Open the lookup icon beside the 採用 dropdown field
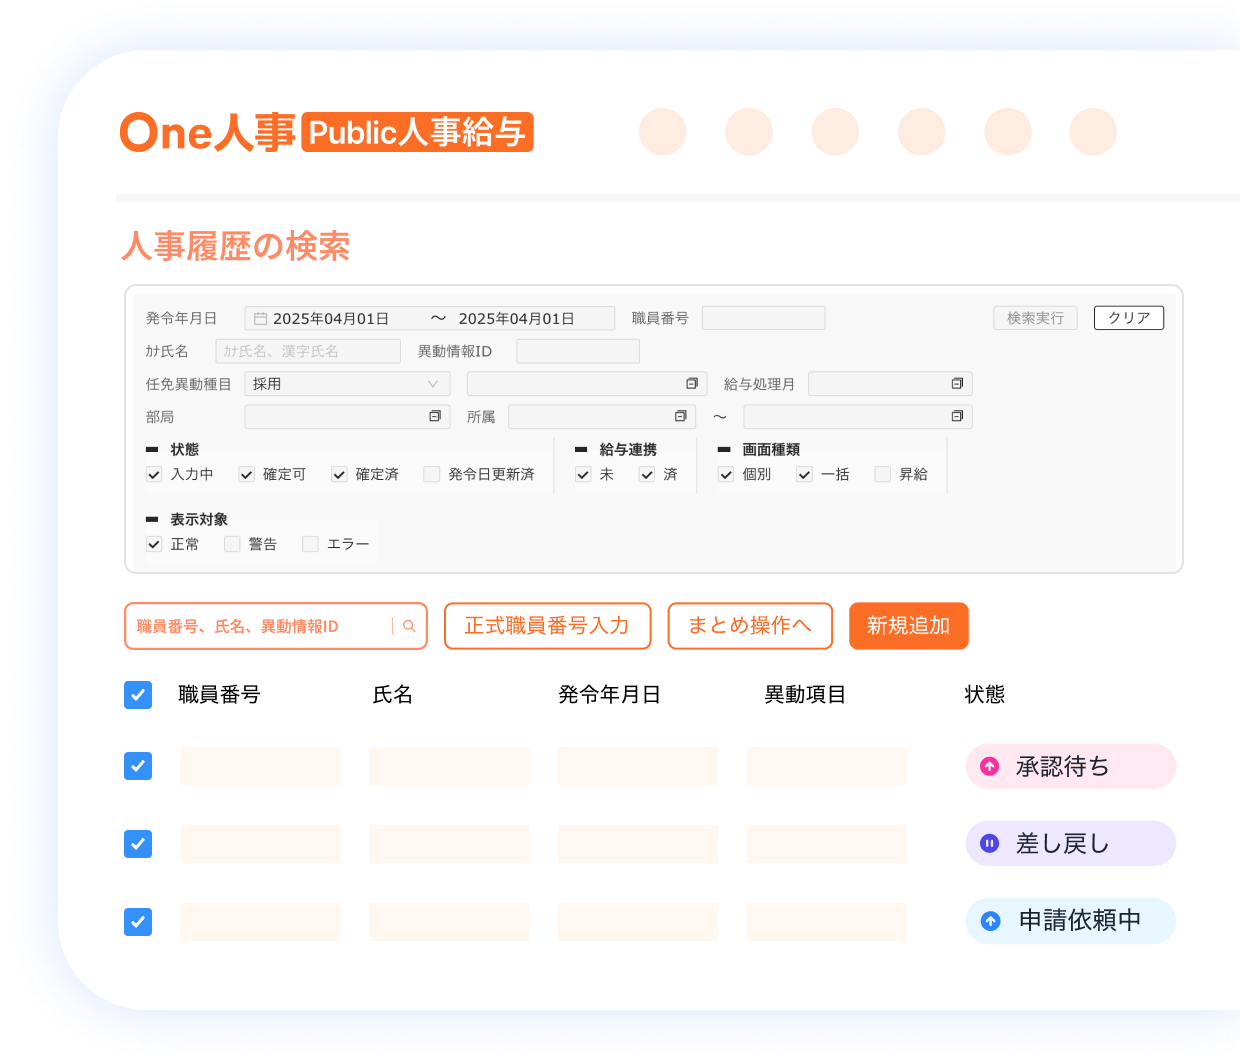Viewport: 1240px width, 1056px height. pos(692,384)
